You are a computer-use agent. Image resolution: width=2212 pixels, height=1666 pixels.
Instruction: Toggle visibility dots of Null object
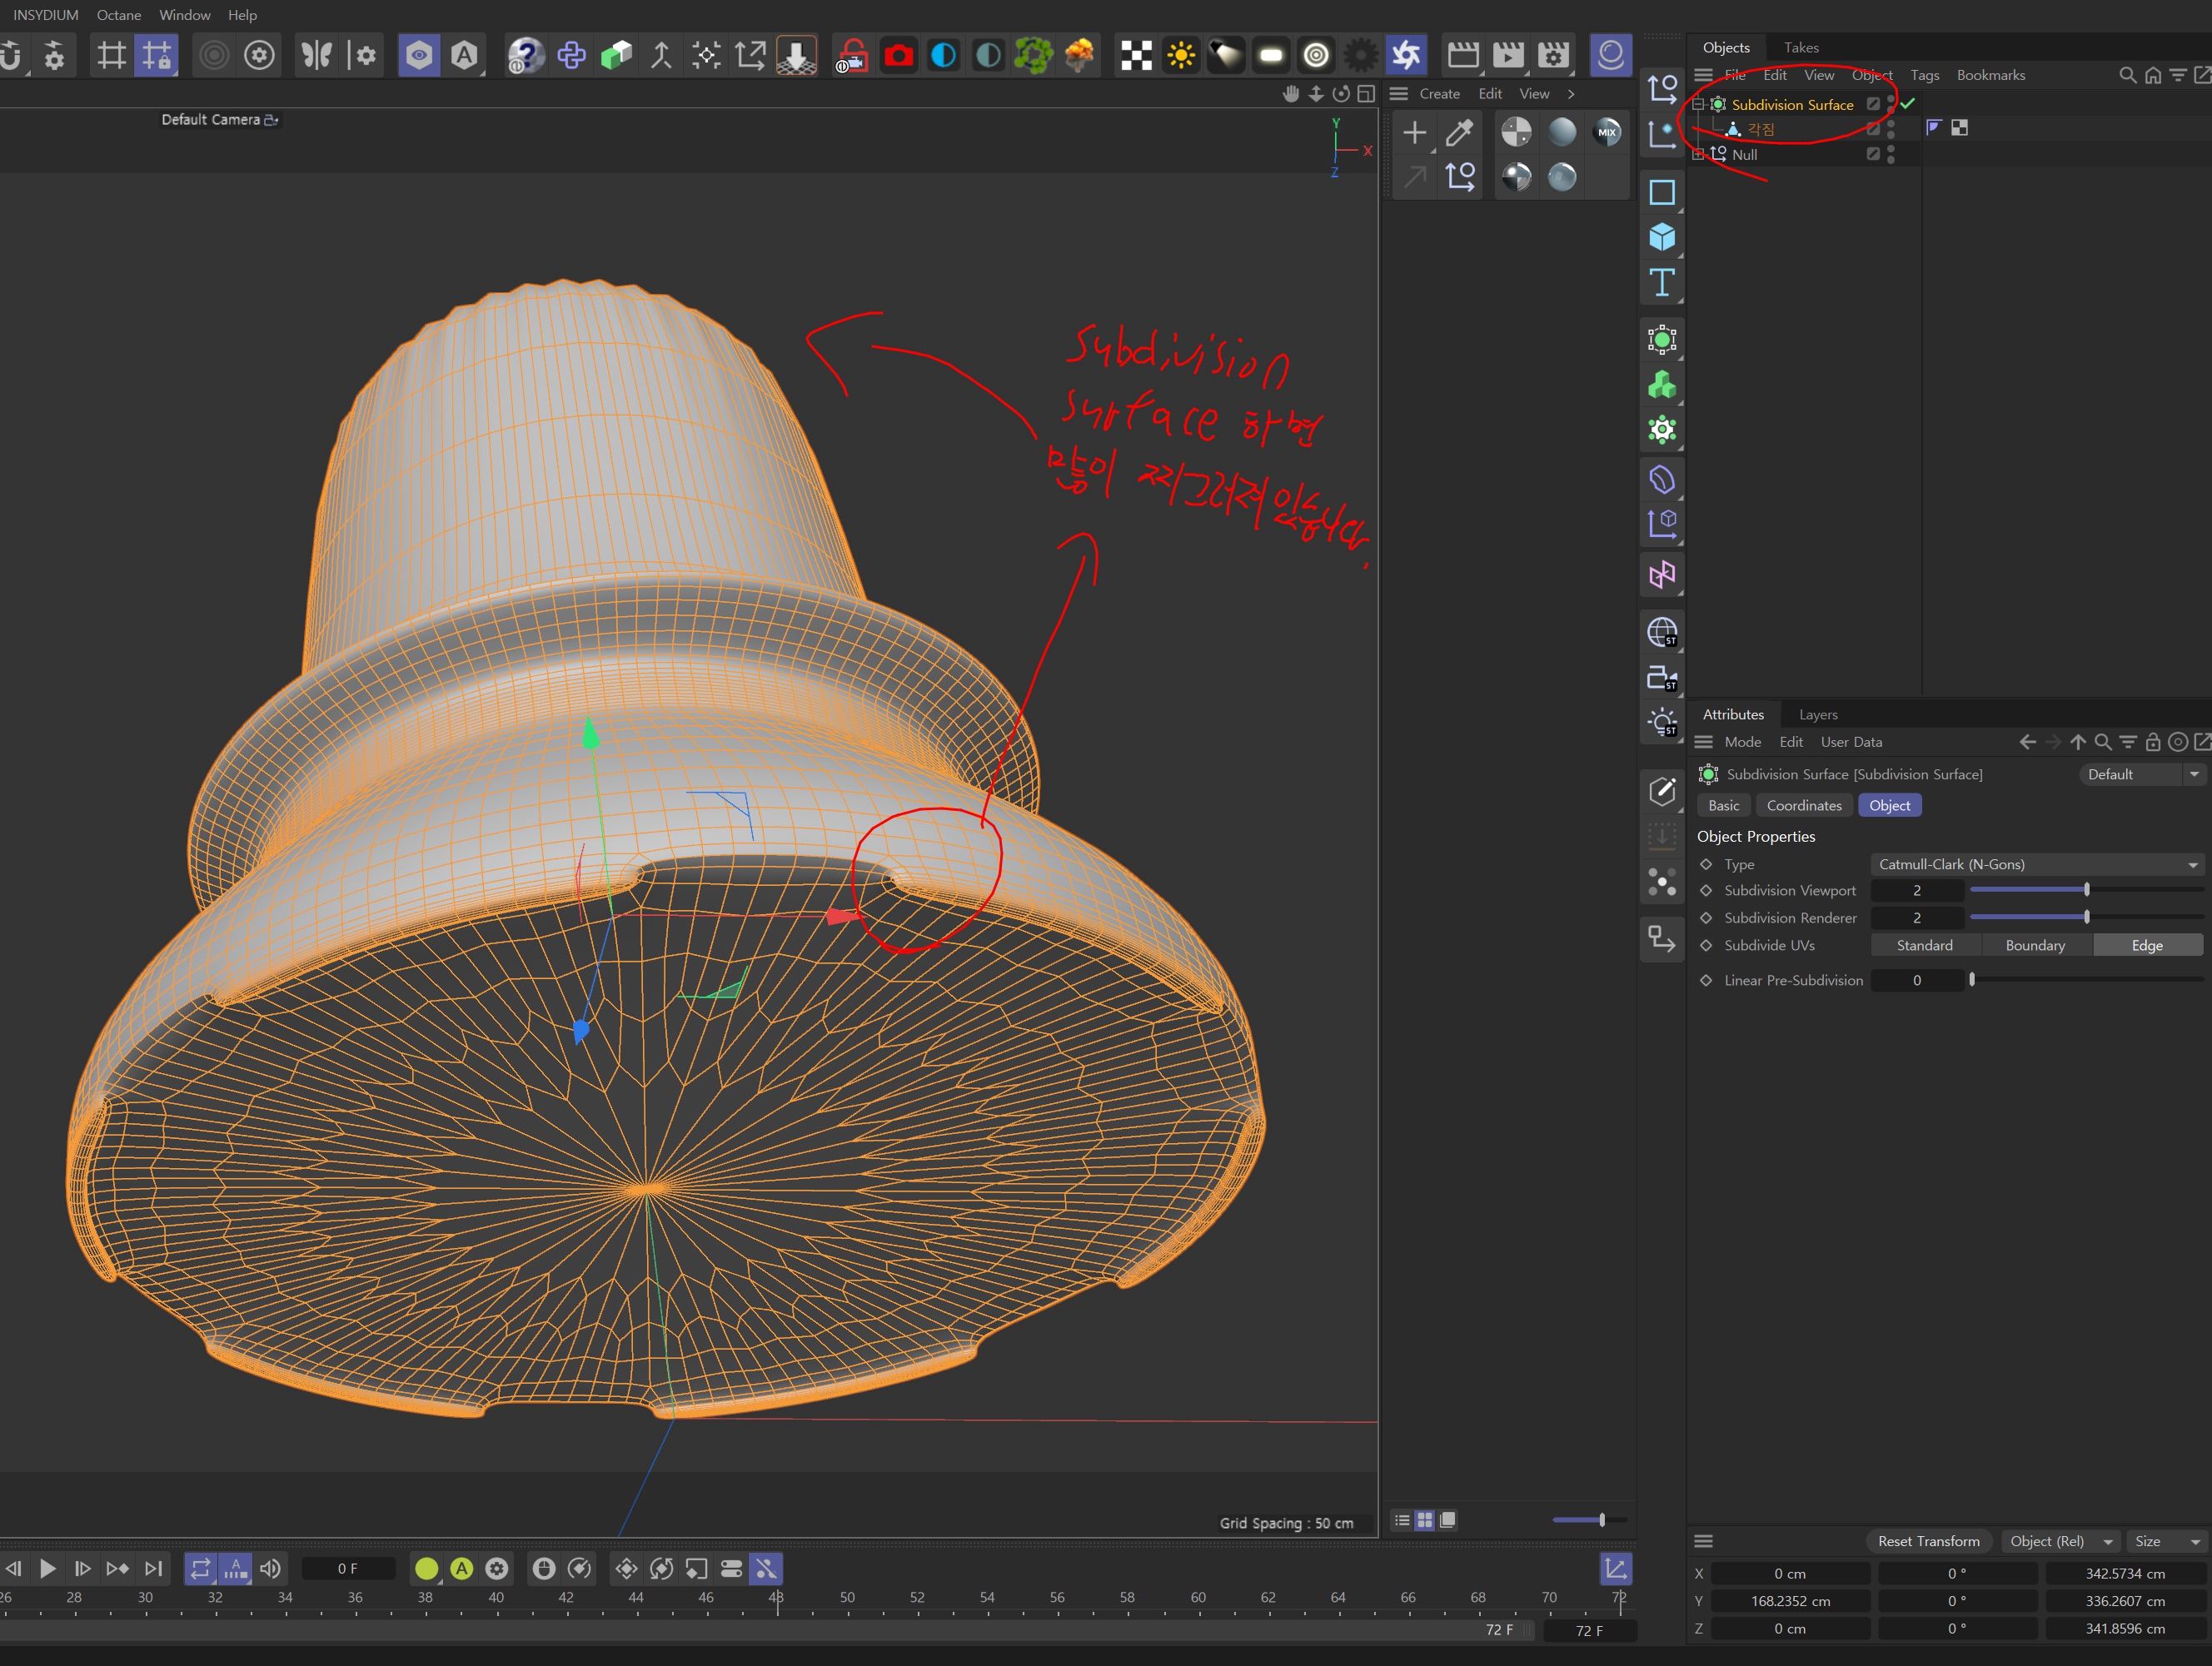pyautogui.click(x=1890, y=154)
